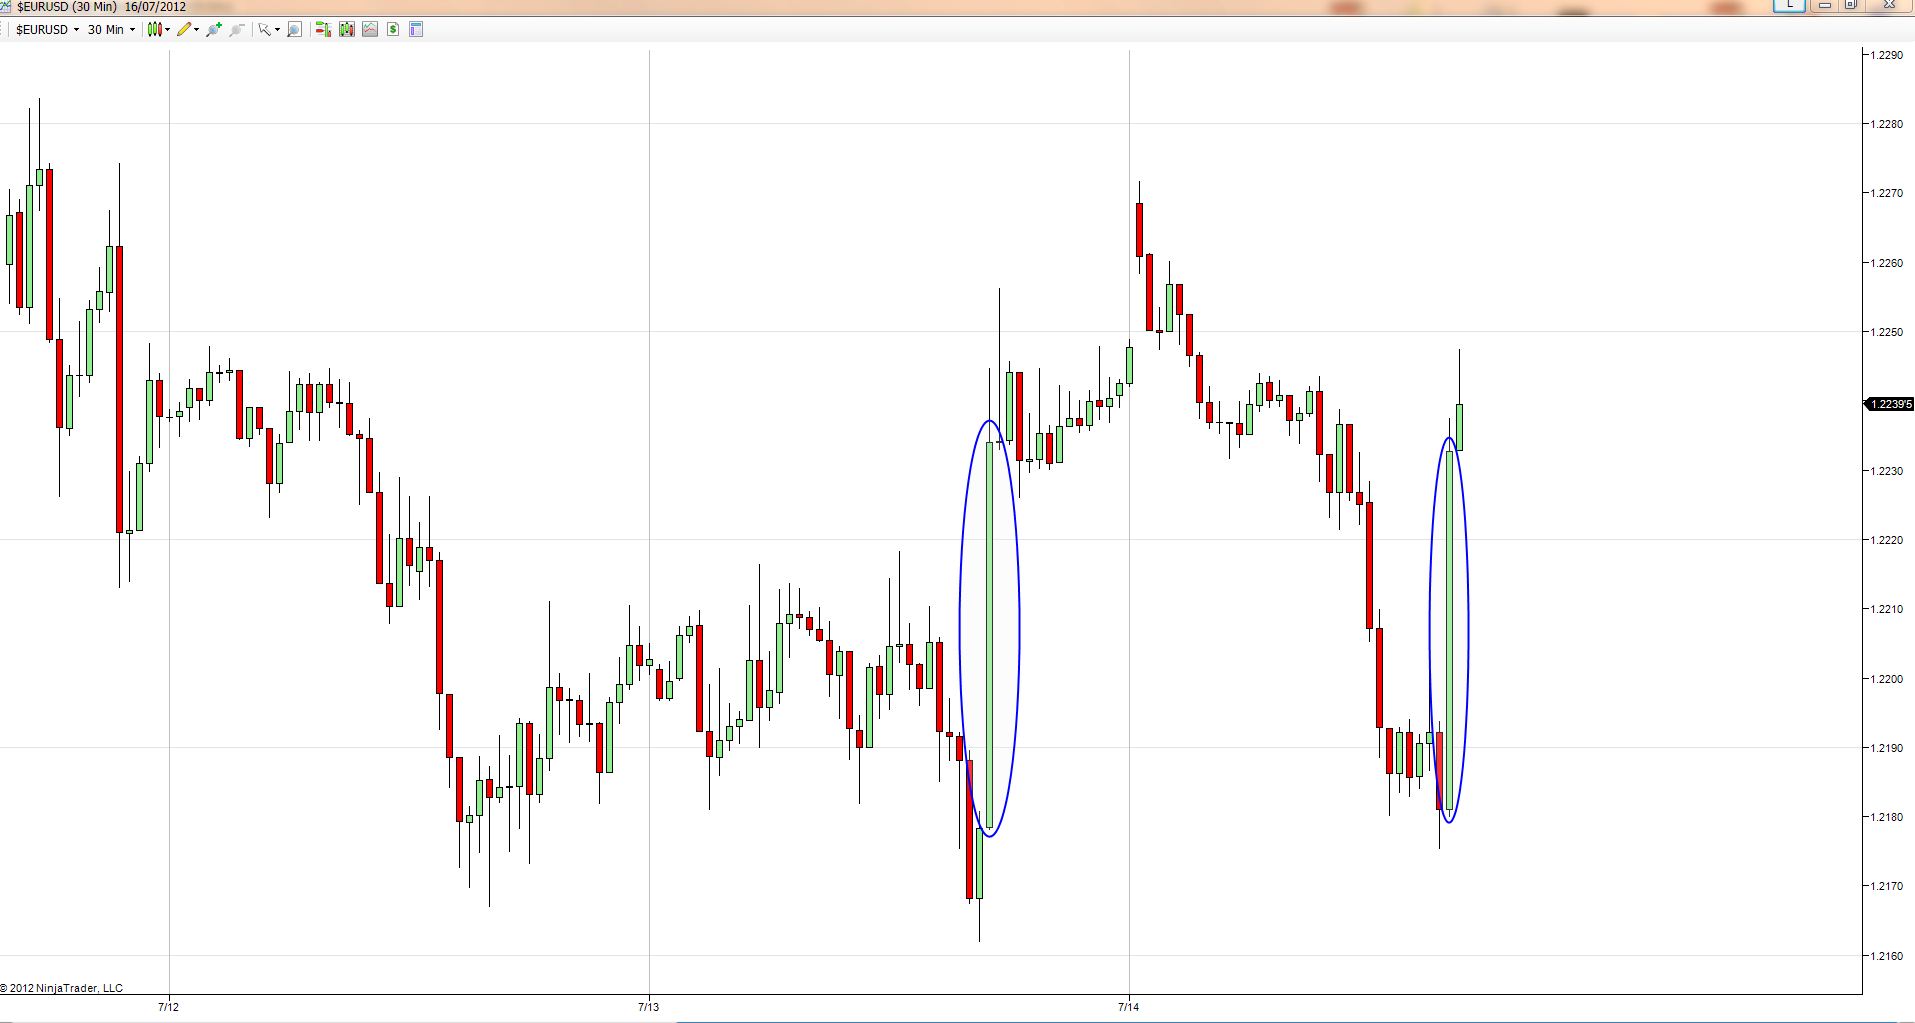Click the 1.2160 price axis label
The height and width of the screenshot is (1023, 1915).
pyautogui.click(x=1886, y=956)
